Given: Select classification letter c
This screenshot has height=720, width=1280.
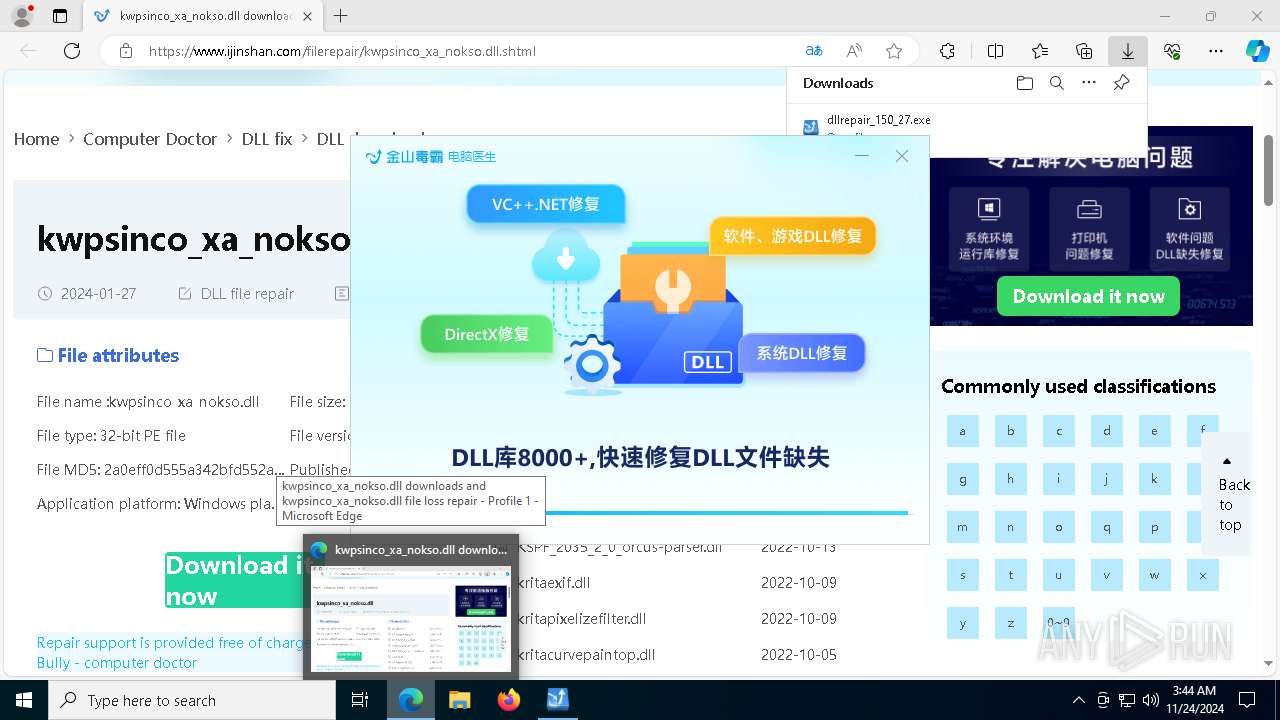Looking at the screenshot, I should coord(1058,431).
